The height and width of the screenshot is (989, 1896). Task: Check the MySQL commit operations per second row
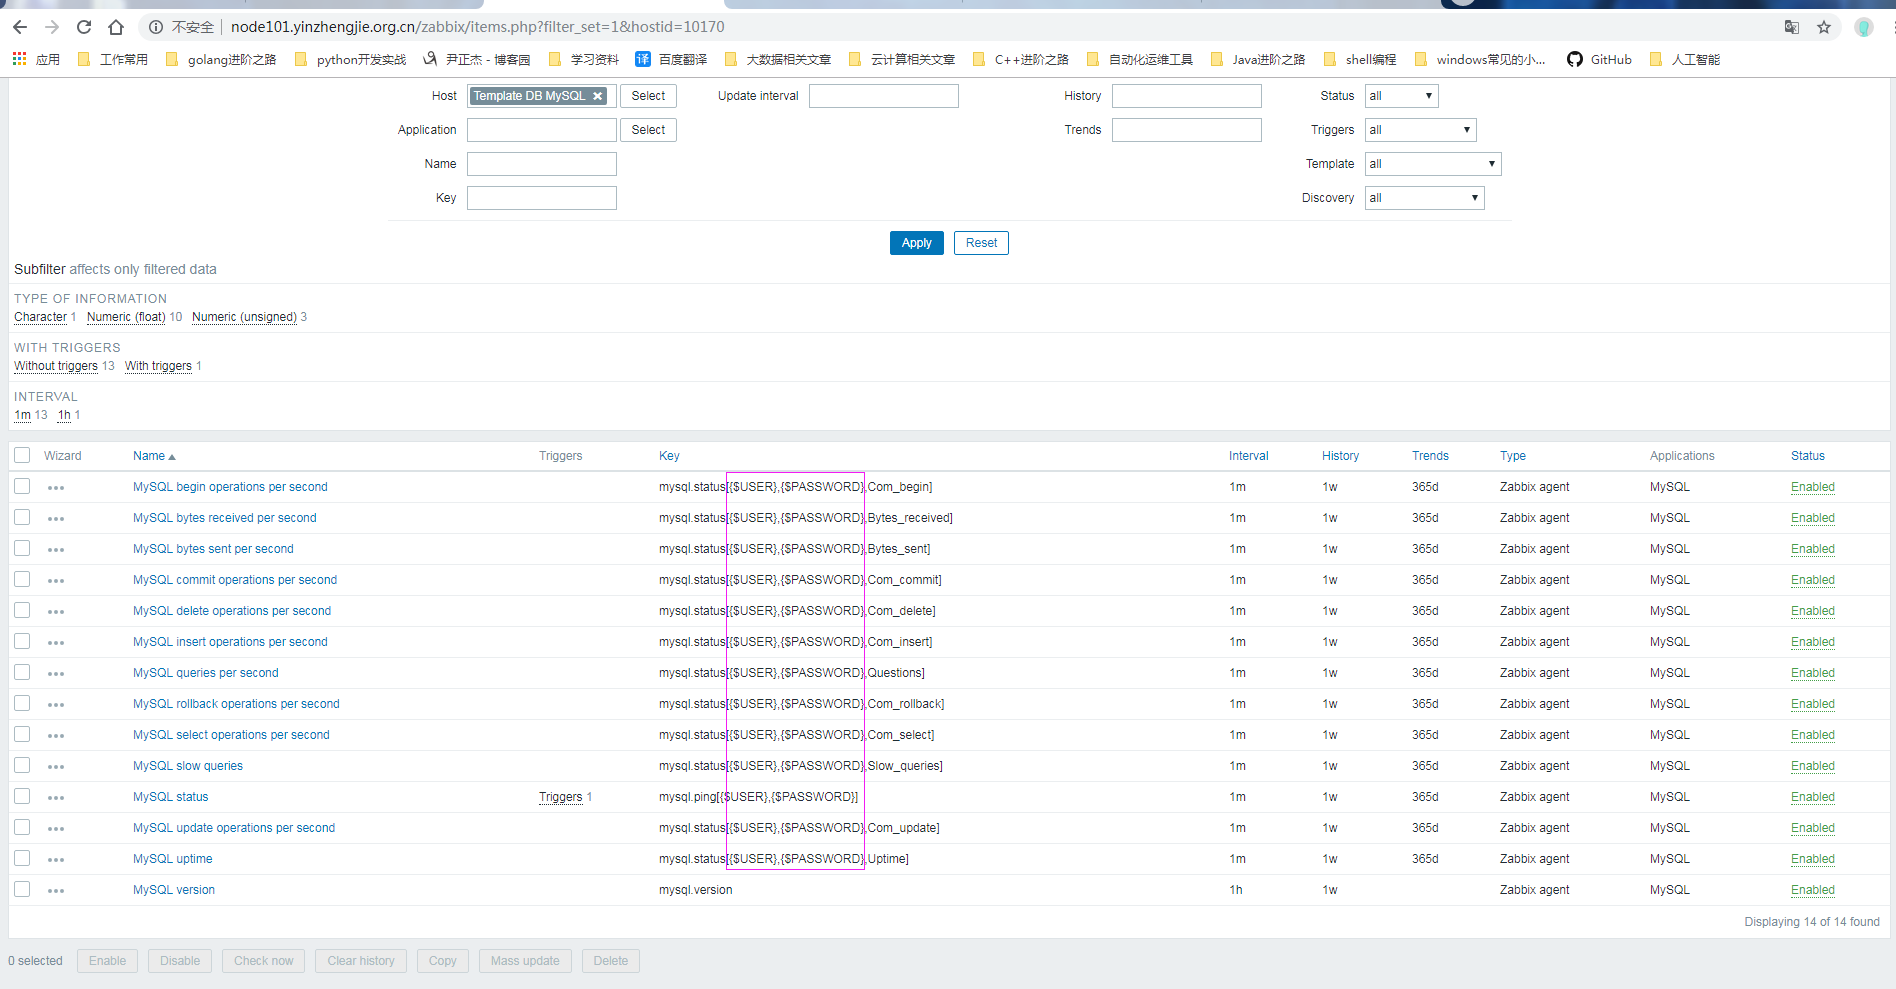[x=22, y=579]
